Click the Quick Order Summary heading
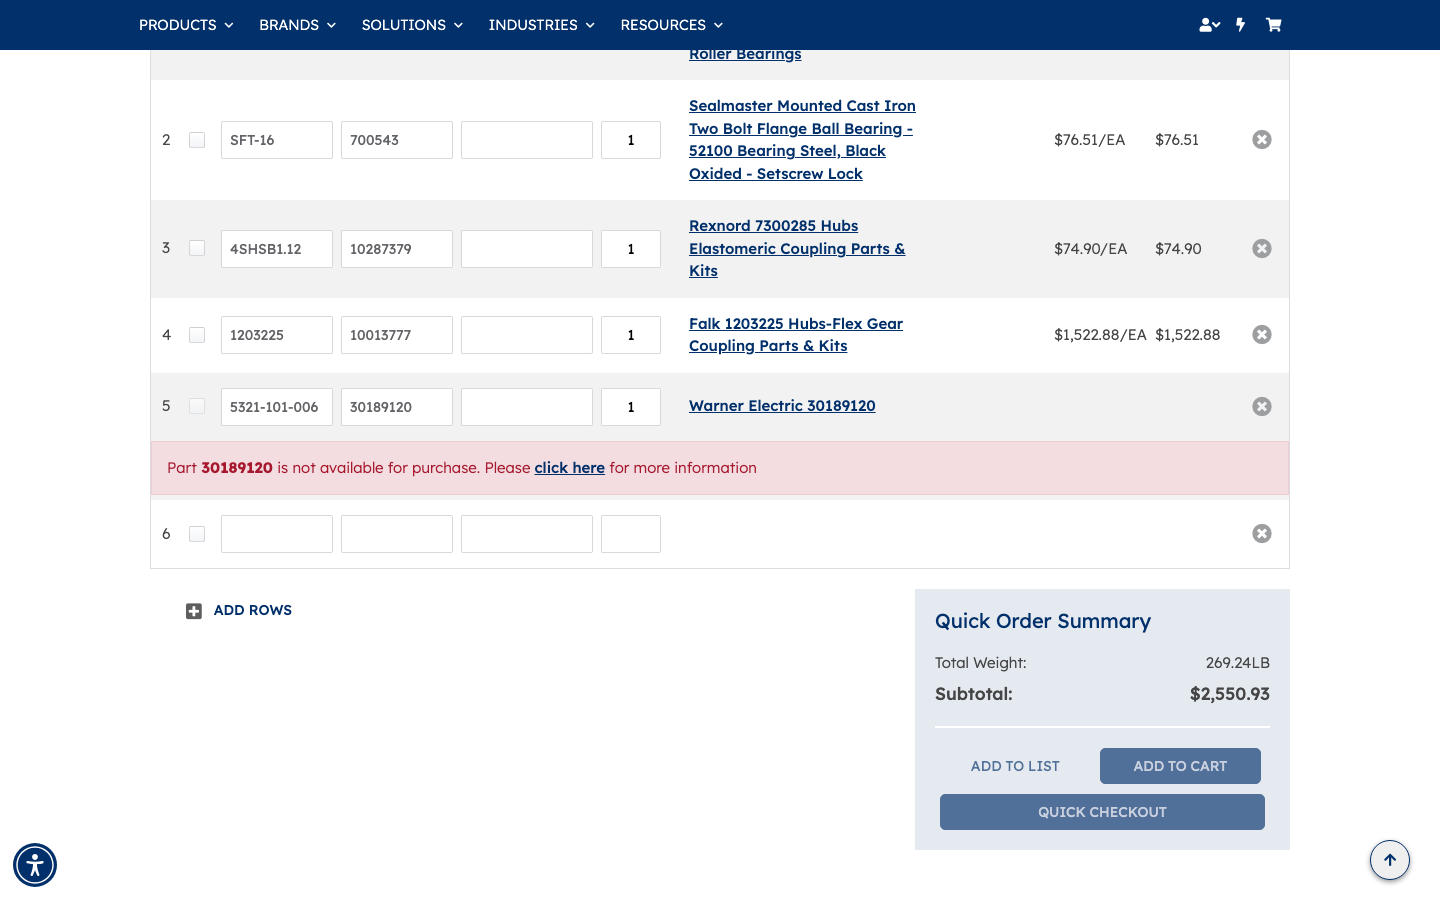1440x900 pixels. (x=1043, y=621)
